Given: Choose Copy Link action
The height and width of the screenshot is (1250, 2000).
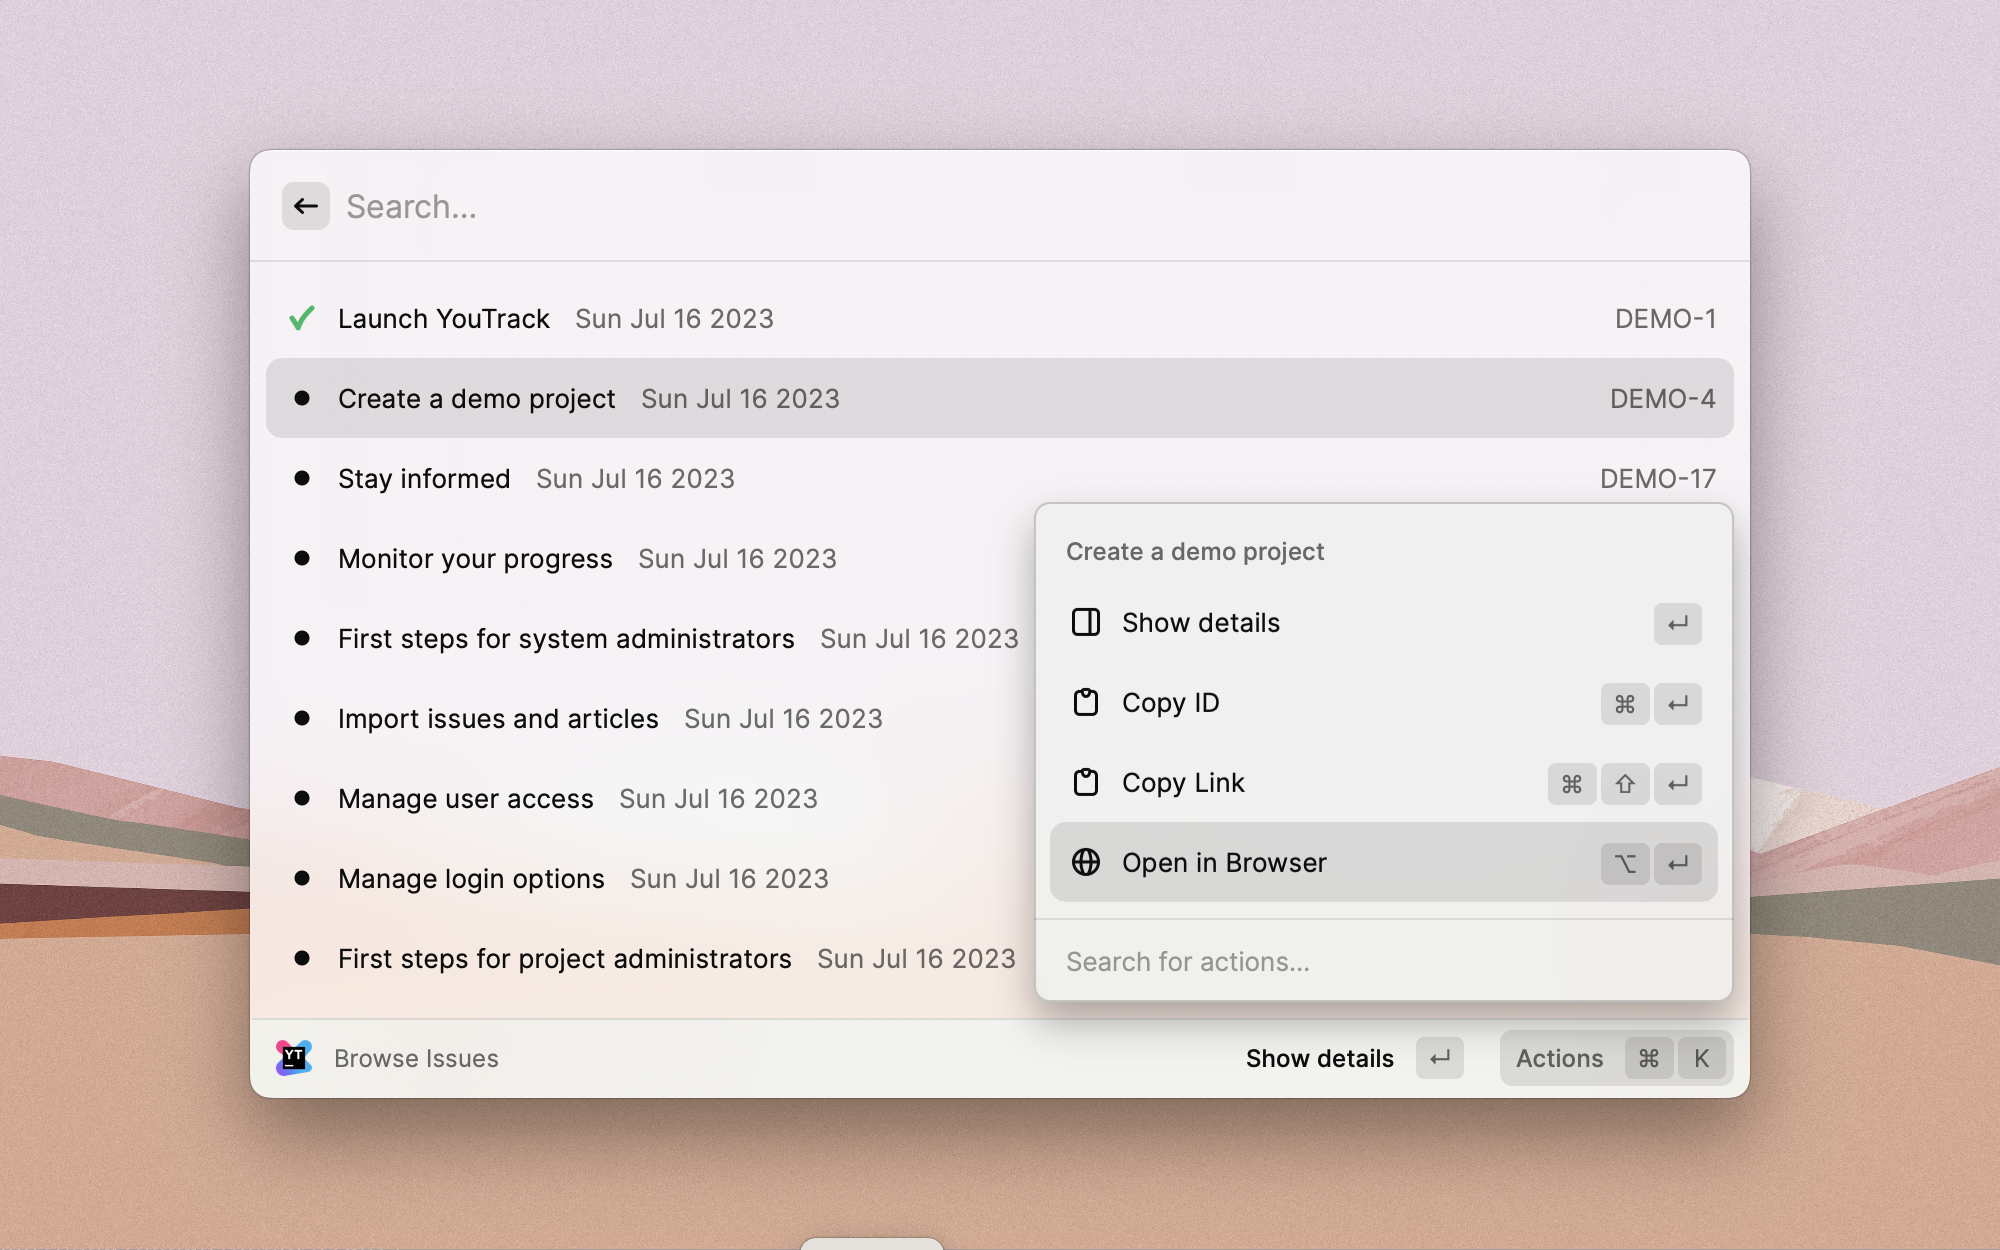Looking at the screenshot, I should tap(1384, 783).
